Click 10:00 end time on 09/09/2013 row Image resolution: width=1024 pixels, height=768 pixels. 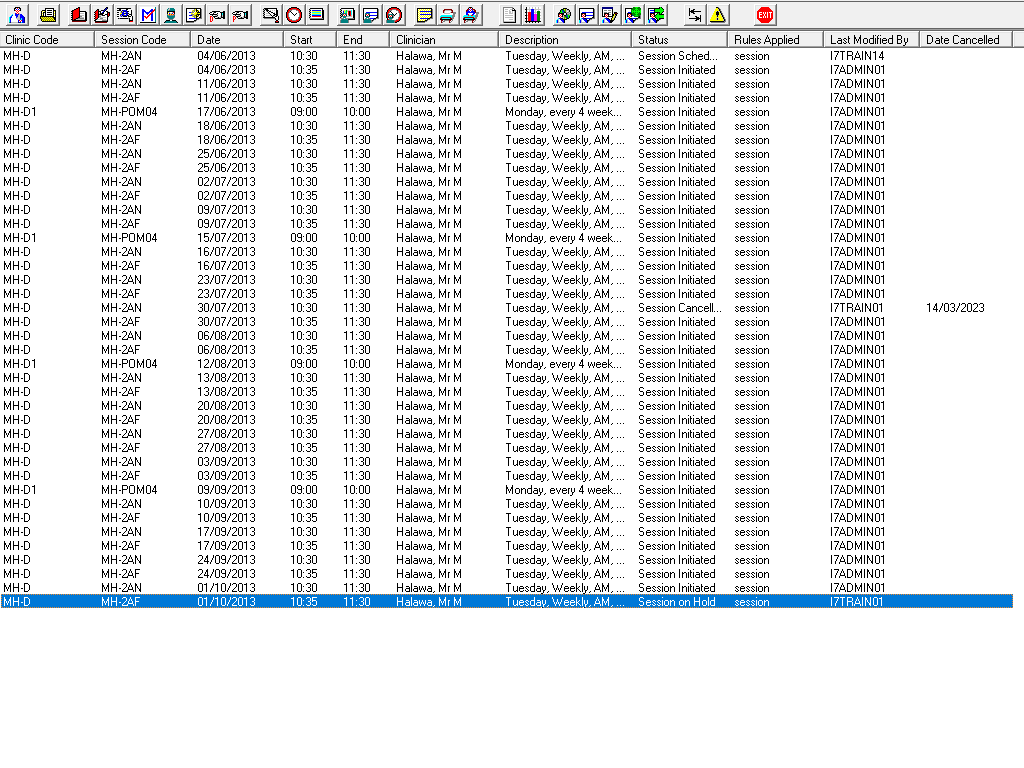pyautogui.click(x=357, y=490)
